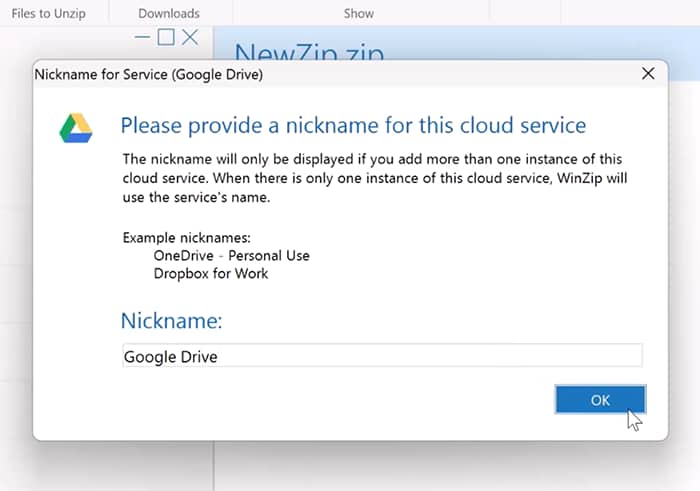This screenshot has height=491, width=700.
Task: Click the dialog title bar text
Action: (148, 73)
